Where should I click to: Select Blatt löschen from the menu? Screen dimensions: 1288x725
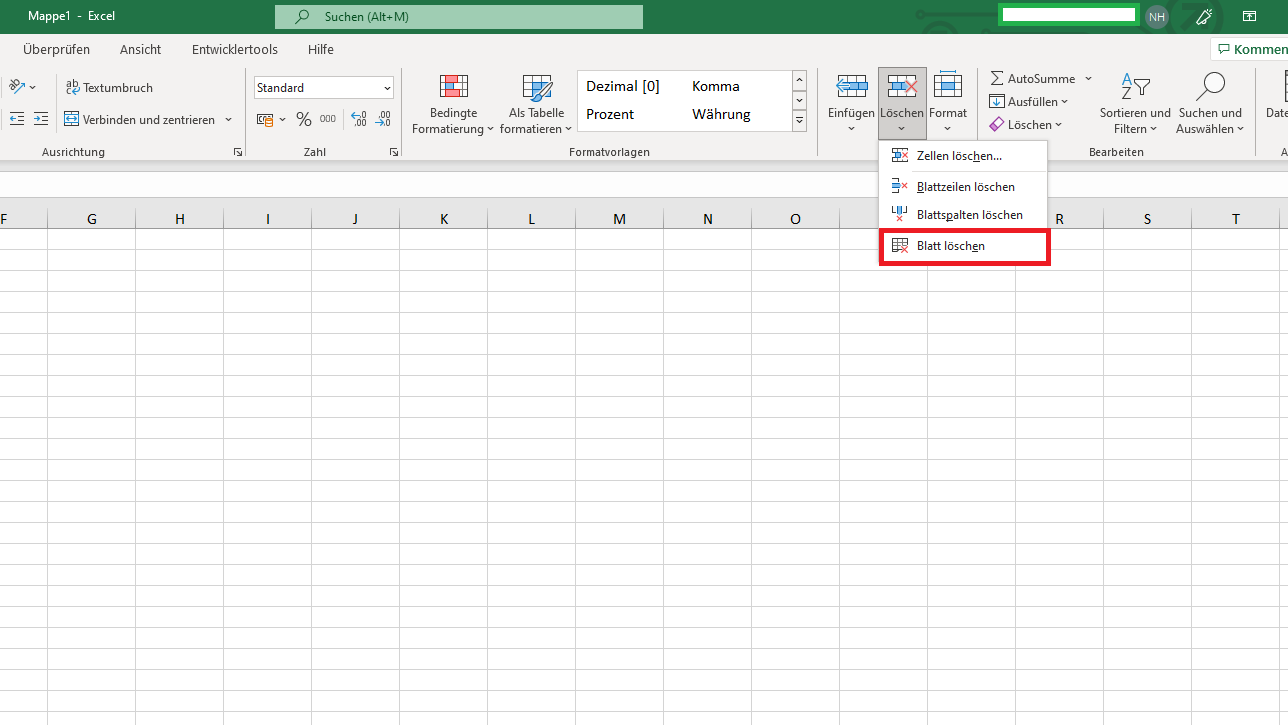951,246
